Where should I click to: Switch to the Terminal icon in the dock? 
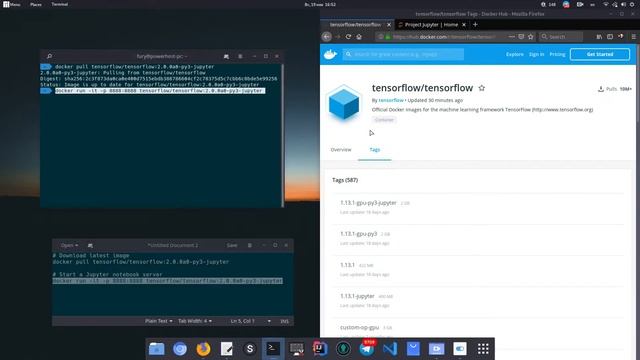click(x=273, y=349)
